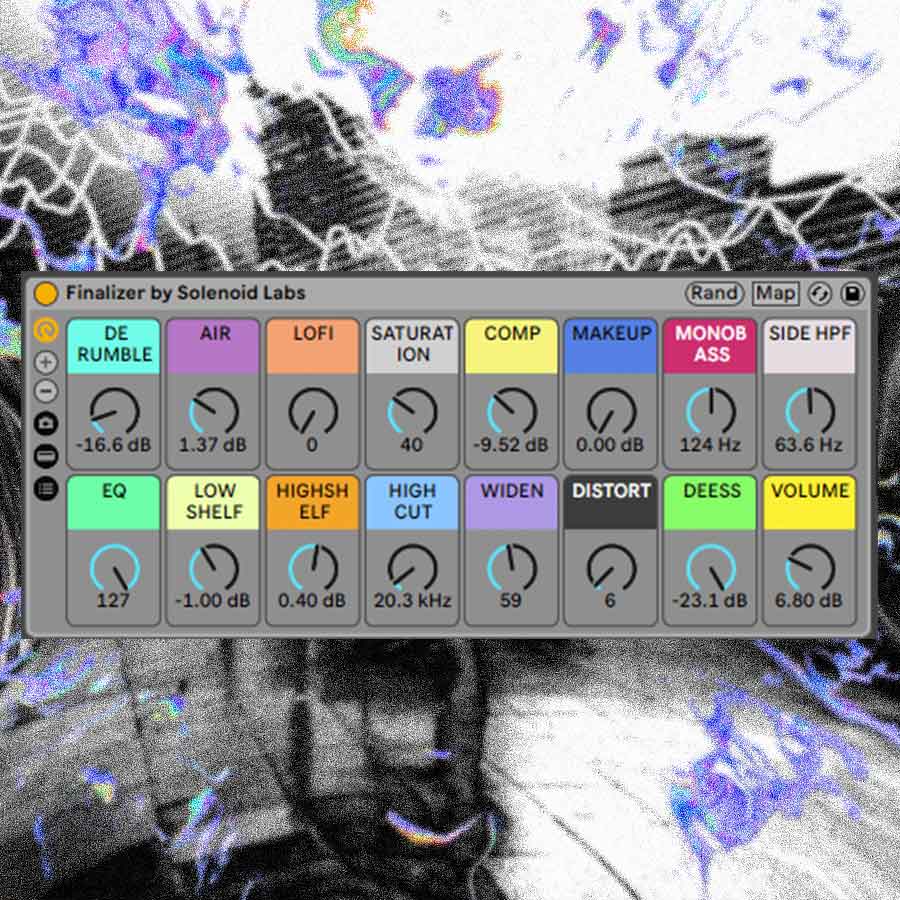Save the preset using the disk icon
The height and width of the screenshot is (900, 900).
850,294
